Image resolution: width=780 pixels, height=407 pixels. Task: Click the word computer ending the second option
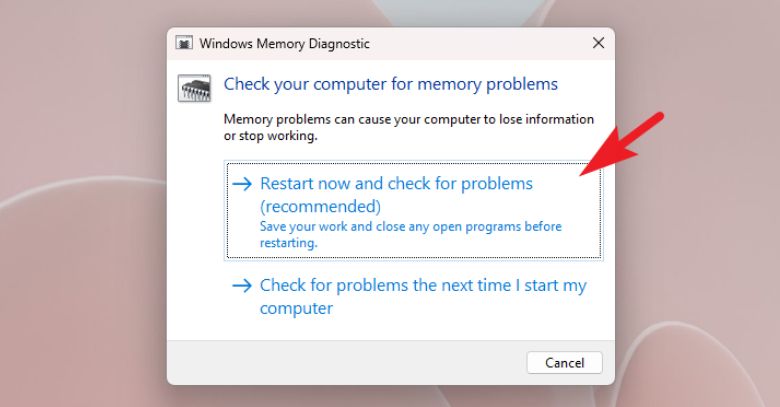(296, 309)
